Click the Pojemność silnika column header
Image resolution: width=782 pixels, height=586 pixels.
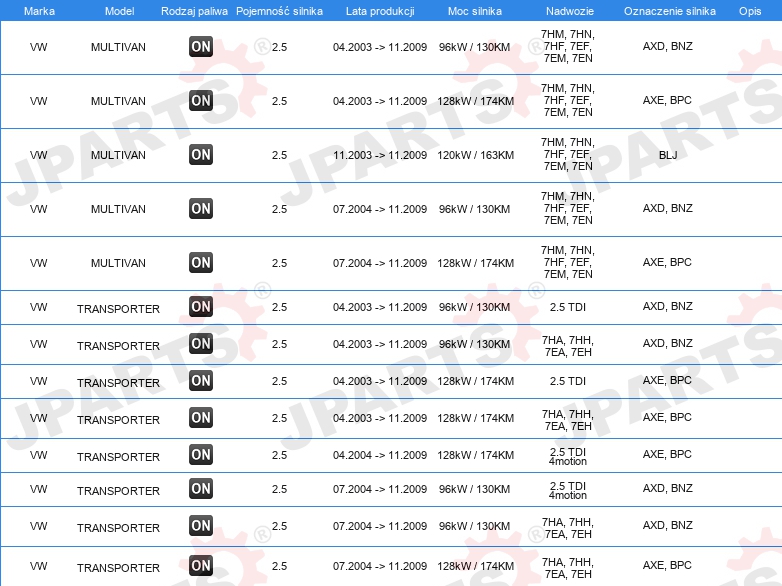point(279,11)
